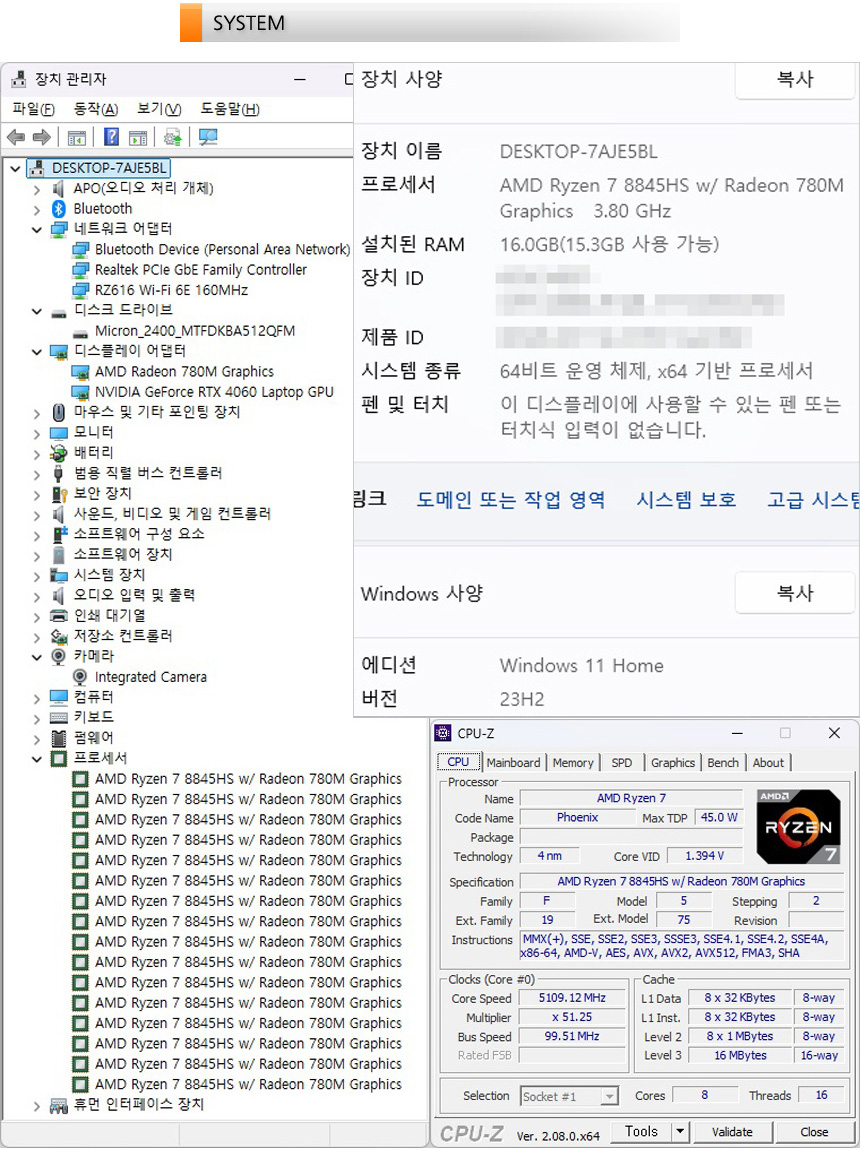Open the 시스템 보호 link
Viewport: 860px width, 1151px height.
(686, 500)
